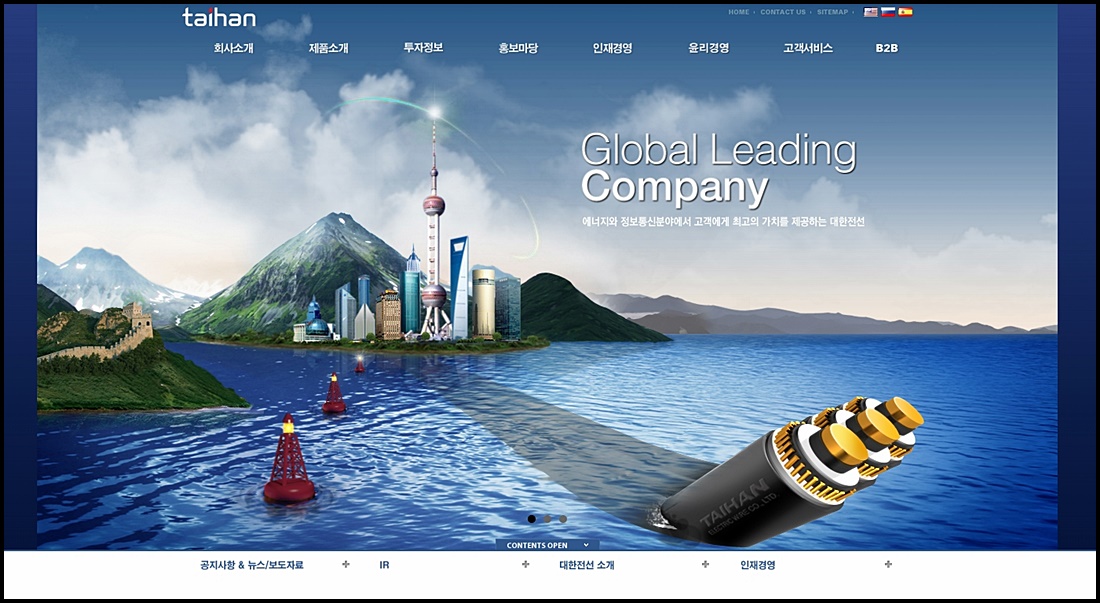Expand plus icon beside bottom 인재경영

(x=888, y=564)
